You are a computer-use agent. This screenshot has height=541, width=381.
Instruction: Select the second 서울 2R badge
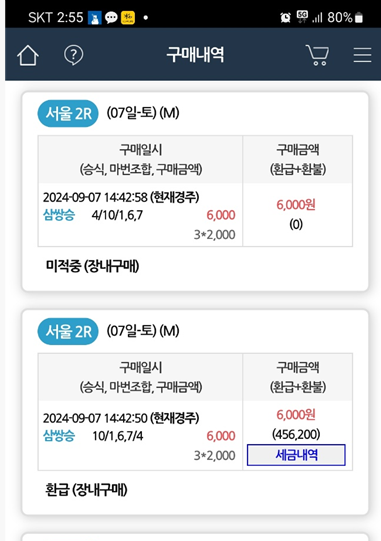[68, 331]
